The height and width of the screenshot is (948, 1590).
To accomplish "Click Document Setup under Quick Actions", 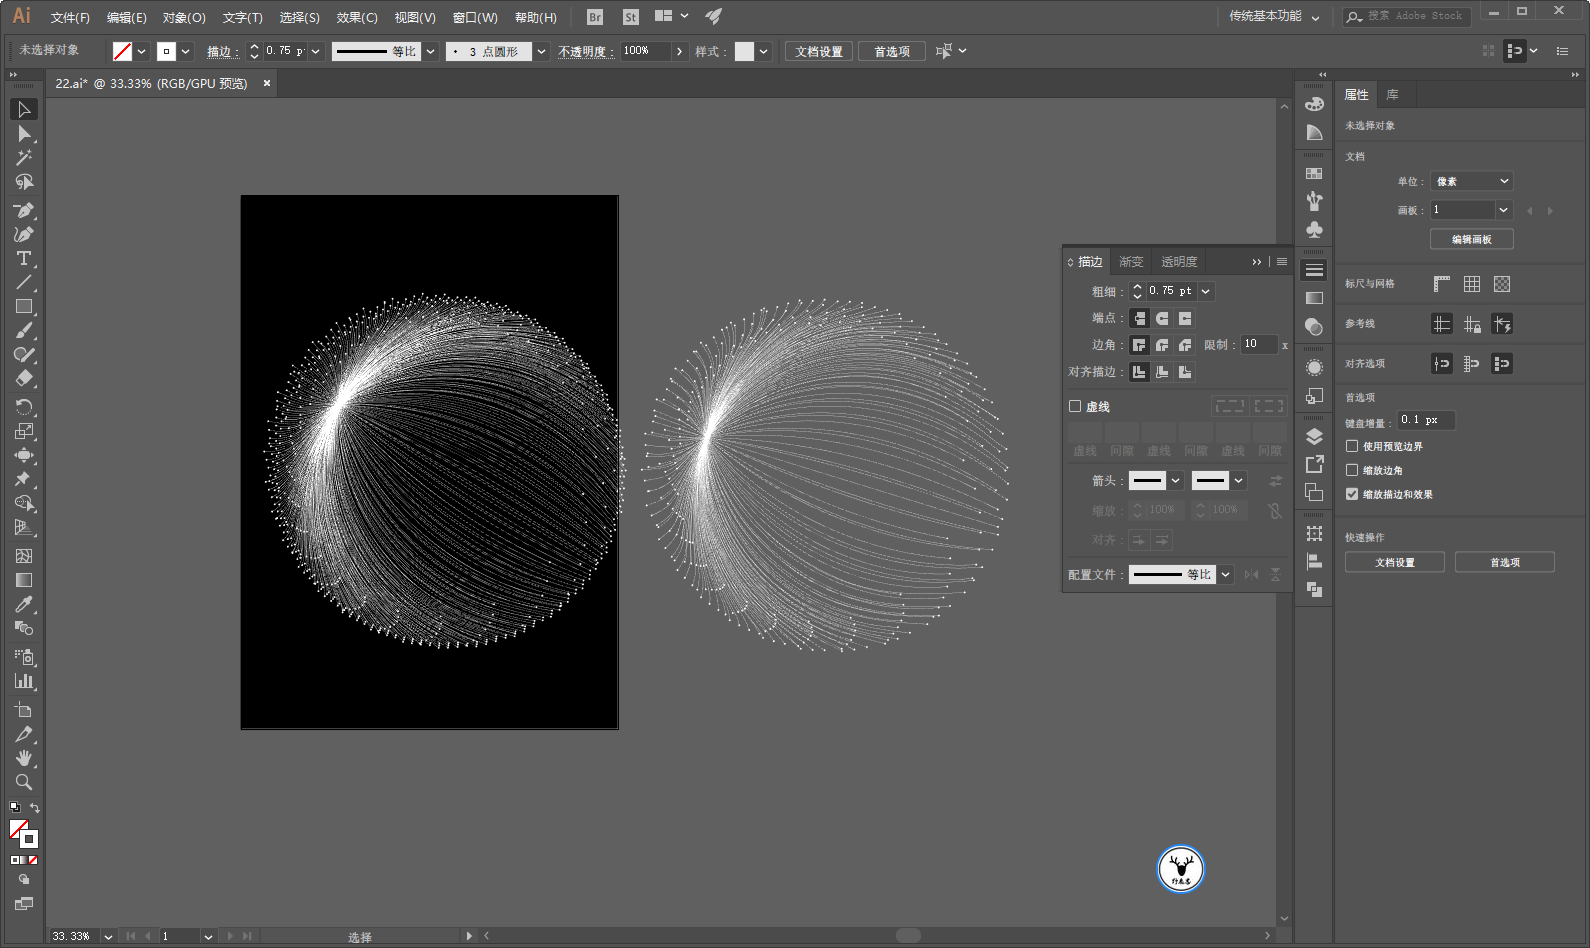I will [x=1394, y=562].
